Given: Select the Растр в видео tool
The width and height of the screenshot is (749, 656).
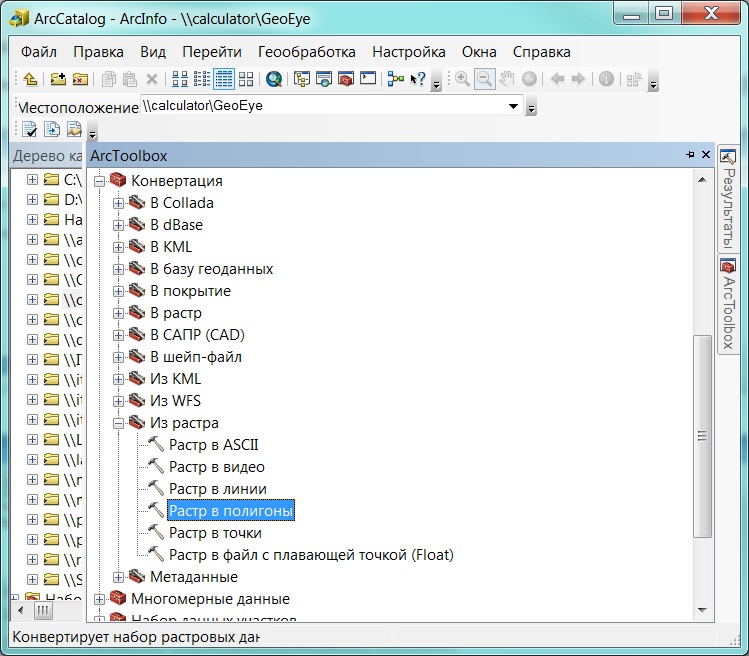Looking at the screenshot, I should (217, 467).
